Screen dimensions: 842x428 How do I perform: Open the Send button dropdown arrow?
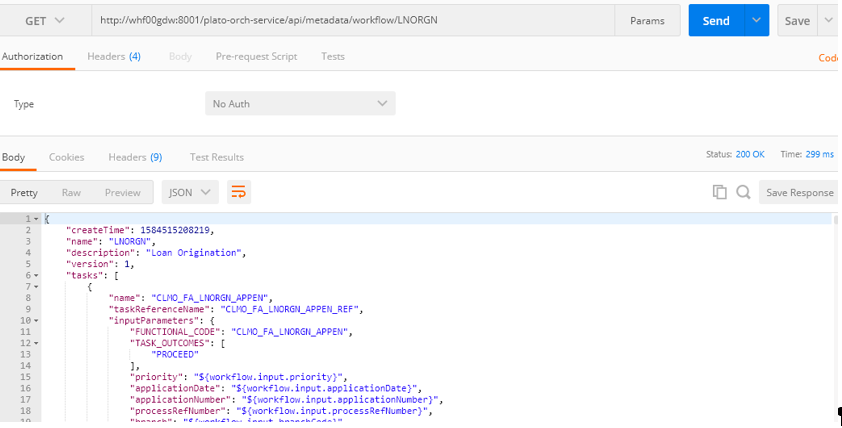tap(757, 20)
